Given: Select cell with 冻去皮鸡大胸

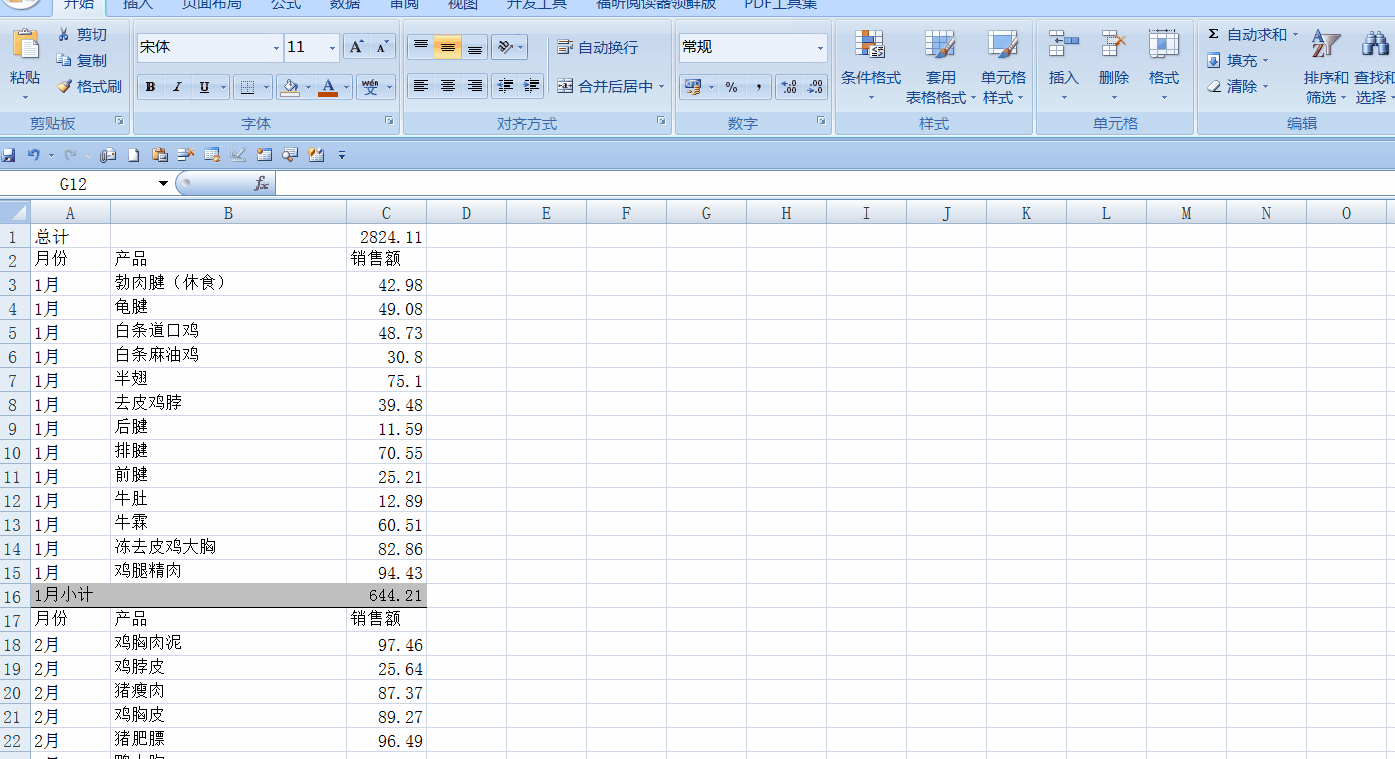Looking at the screenshot, I should (228, 548).
